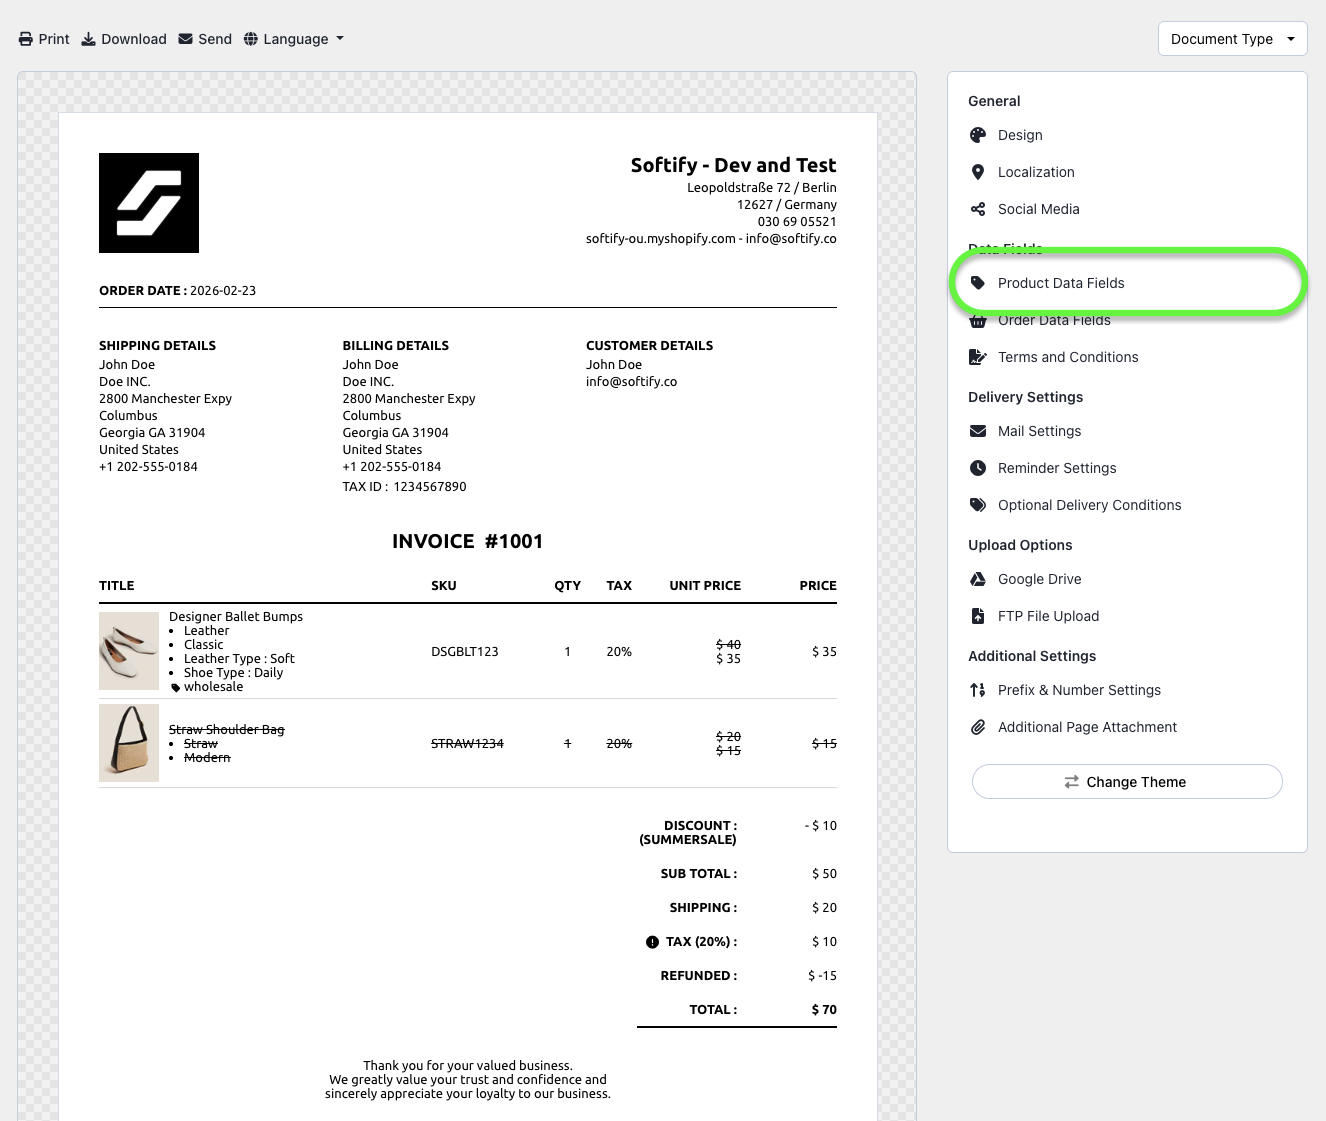
Task: Open Product Data Fields settings
Action: click(x=1060, y=283)
